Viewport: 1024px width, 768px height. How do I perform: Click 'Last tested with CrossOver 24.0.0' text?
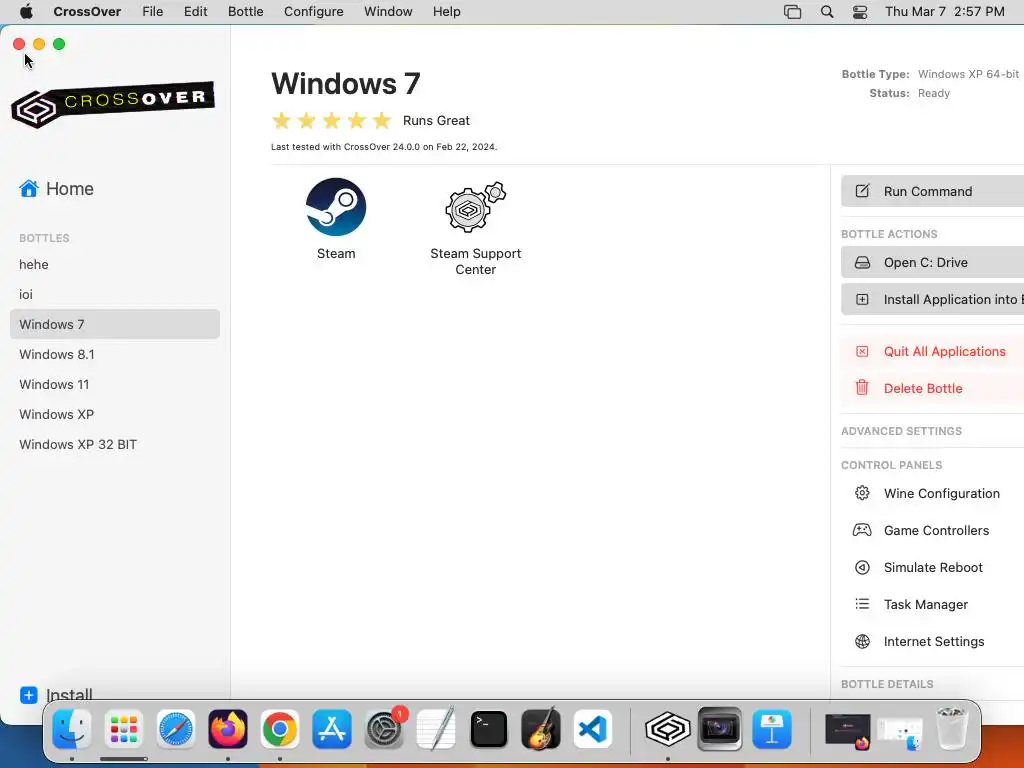[384, 147]
